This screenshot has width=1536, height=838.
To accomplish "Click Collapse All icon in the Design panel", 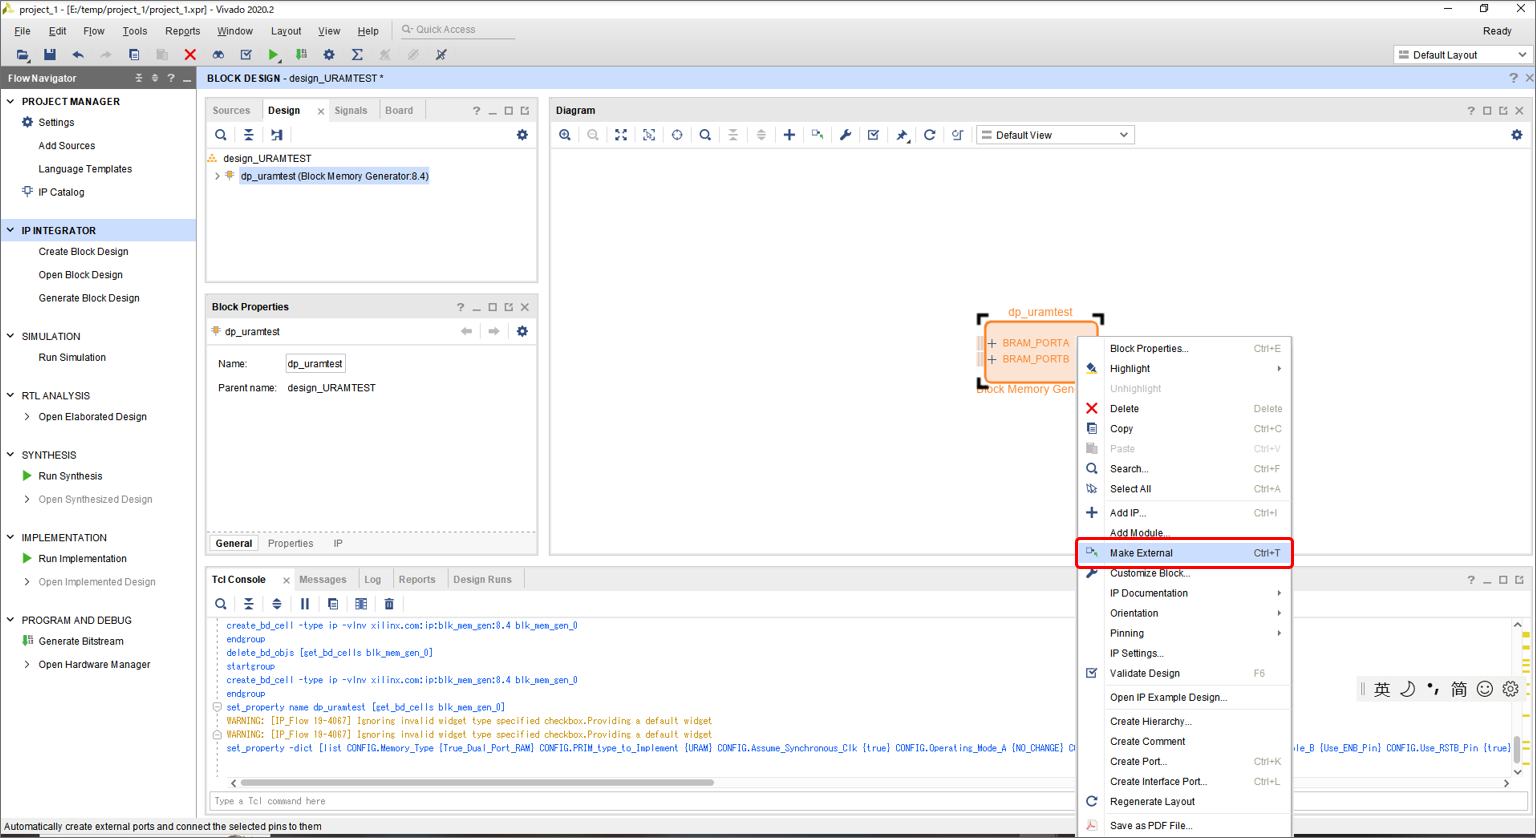I will pyautogui.click(x=249, y=135).
